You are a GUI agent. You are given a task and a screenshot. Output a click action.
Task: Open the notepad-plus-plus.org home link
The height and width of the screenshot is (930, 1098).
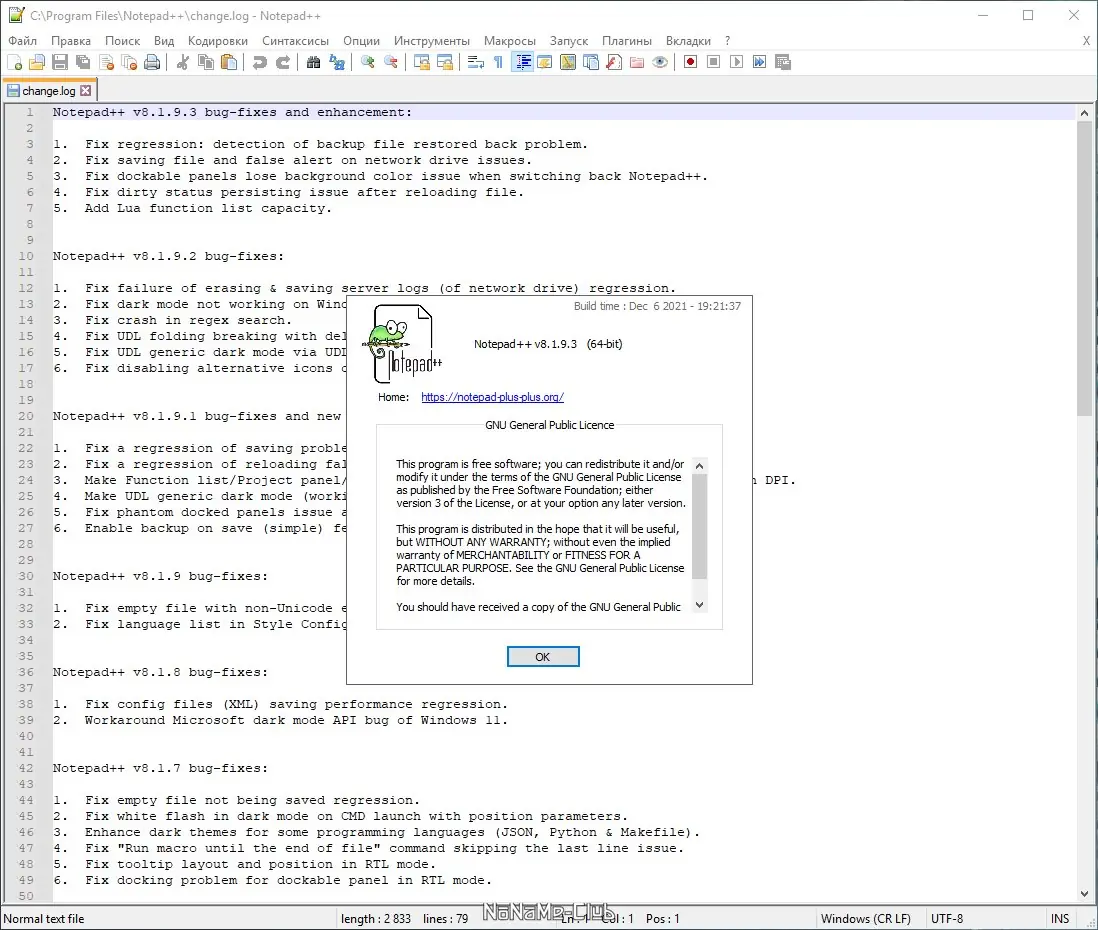pyautogui.click(x=492, y=397)
